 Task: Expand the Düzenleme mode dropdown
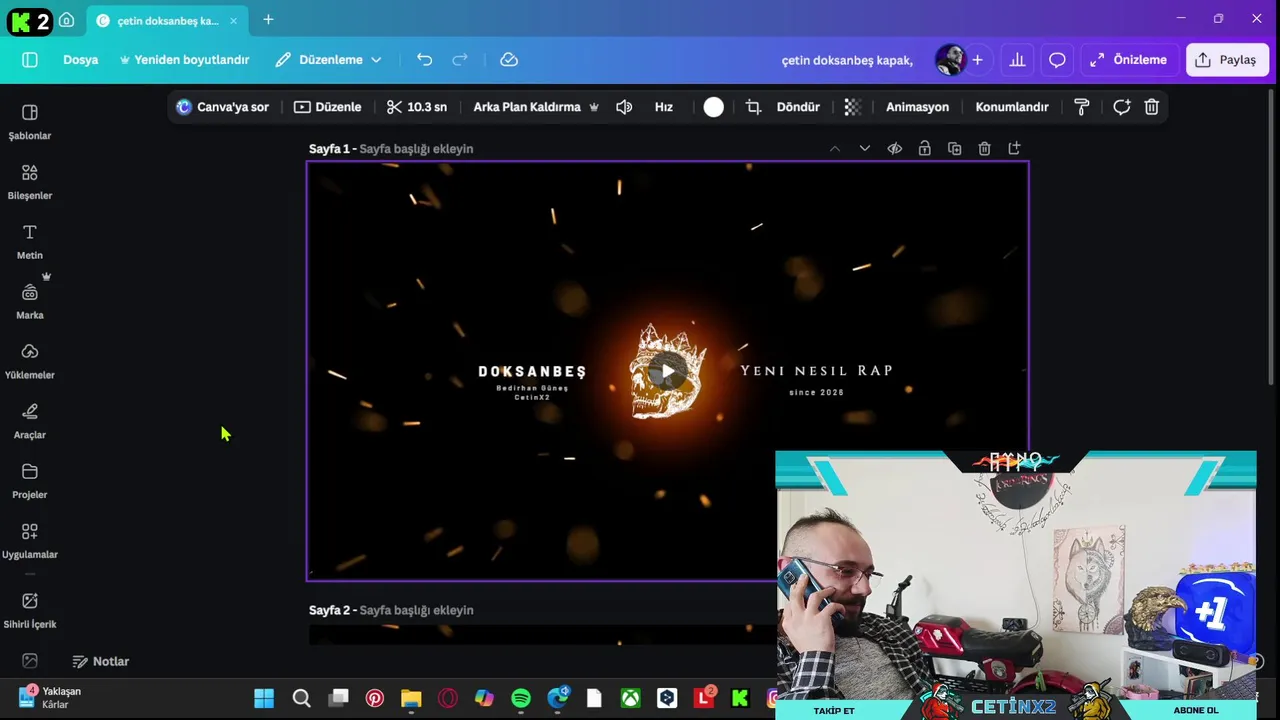328,60
